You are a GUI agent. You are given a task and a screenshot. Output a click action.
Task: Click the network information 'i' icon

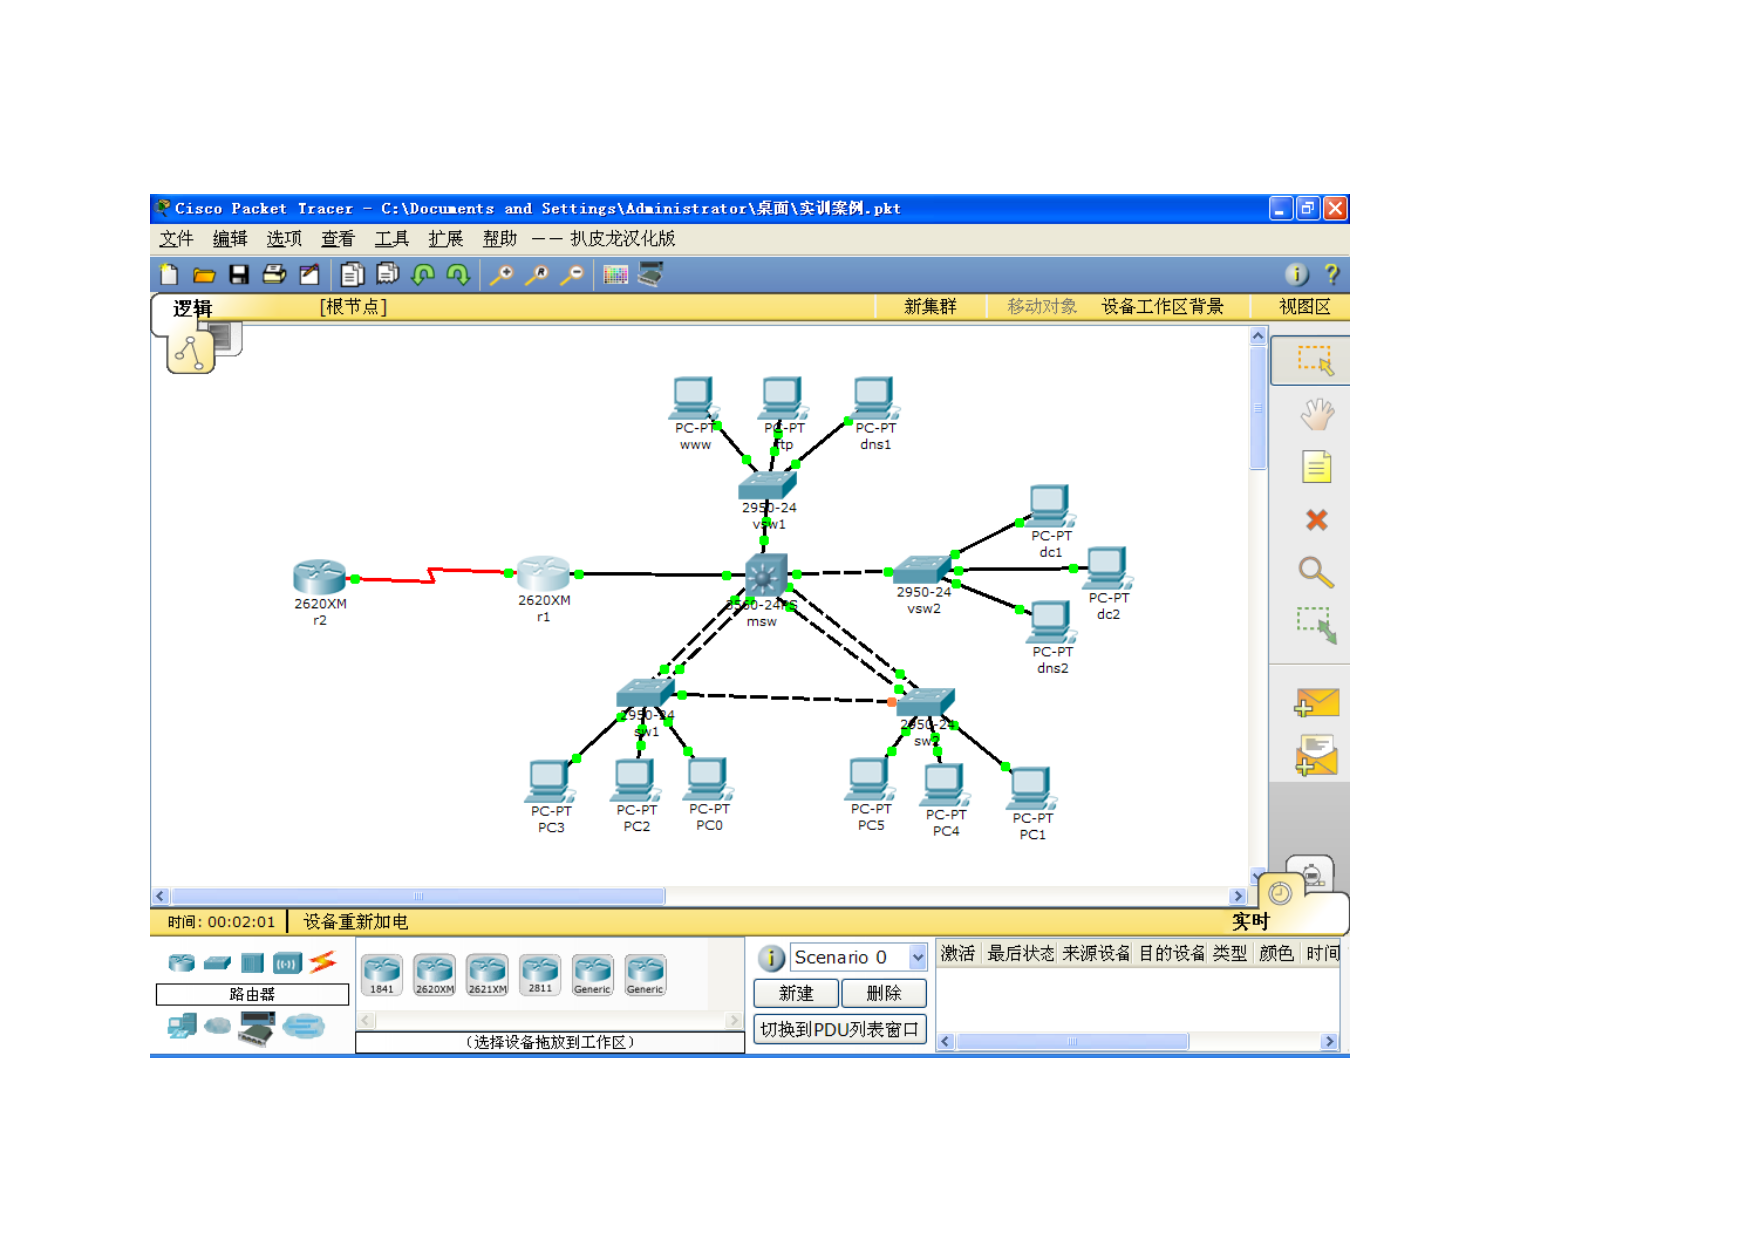pos(1296,275)
